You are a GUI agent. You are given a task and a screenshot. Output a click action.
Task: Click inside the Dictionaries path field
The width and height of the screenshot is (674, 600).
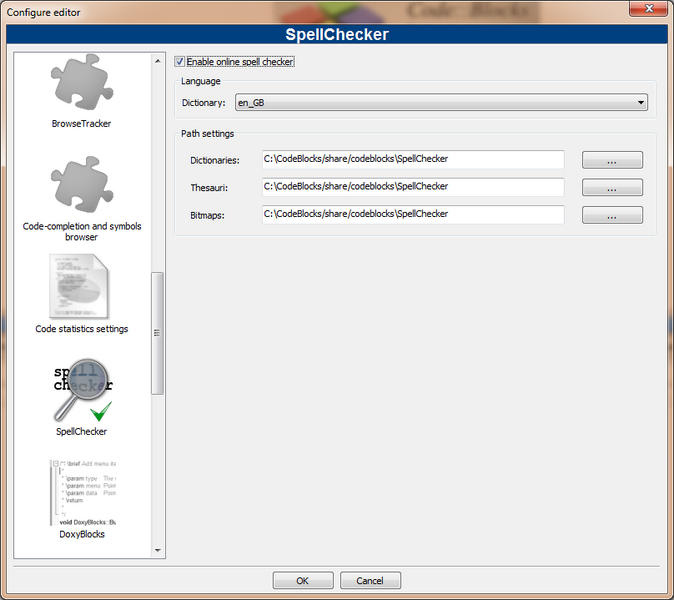click(x=413, y=159)
